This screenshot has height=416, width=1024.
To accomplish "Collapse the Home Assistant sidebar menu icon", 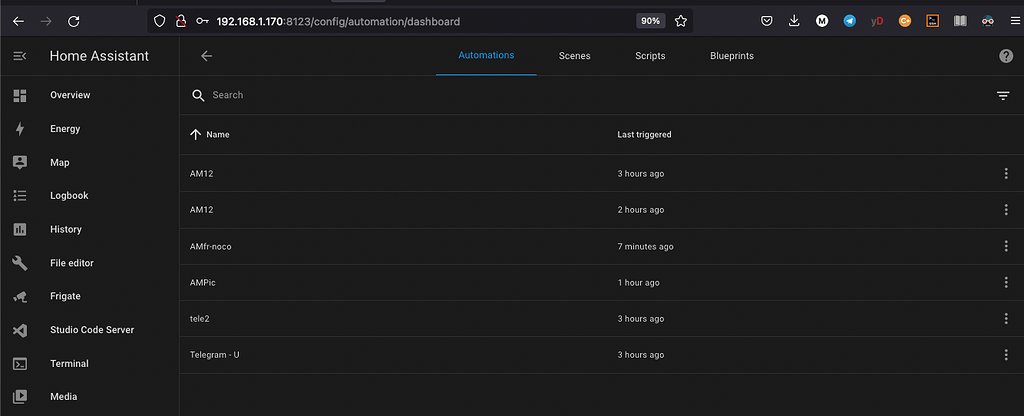I will pyautogui.click(x=19, y=57).
